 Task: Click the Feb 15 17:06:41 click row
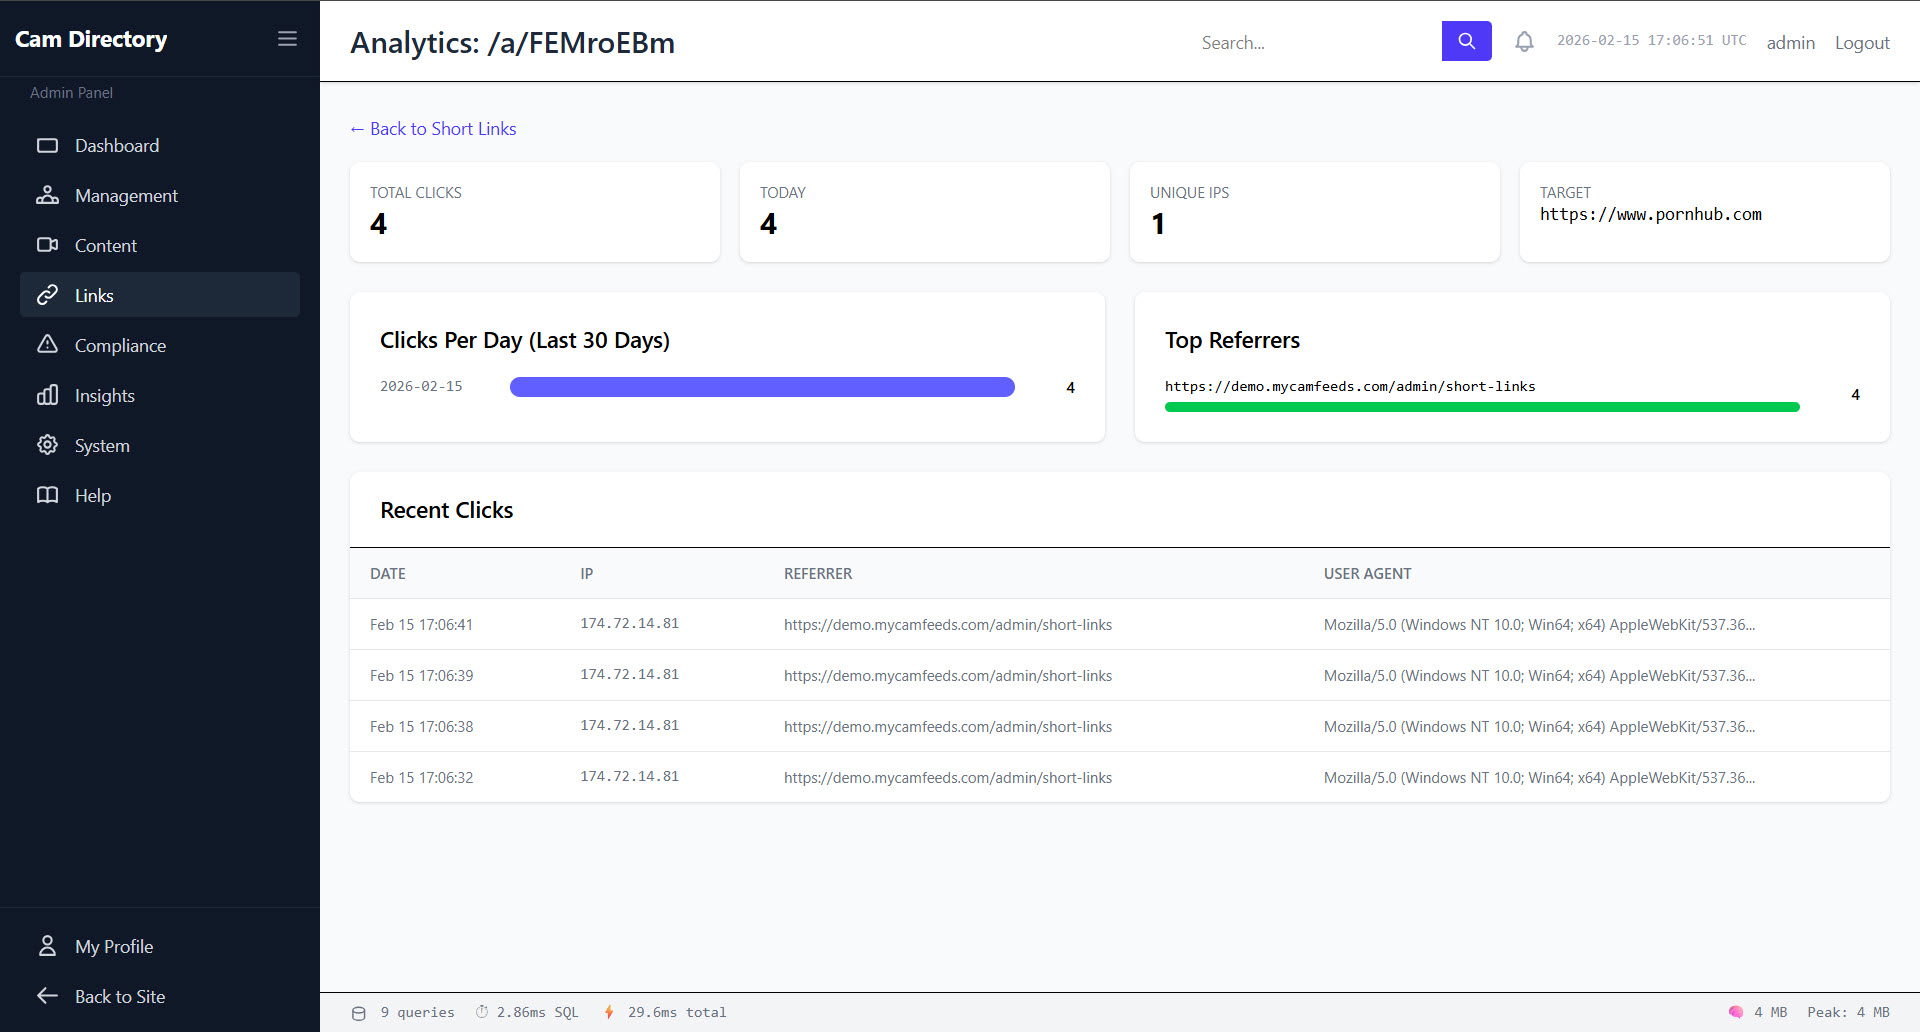(x=1119, y=625)
